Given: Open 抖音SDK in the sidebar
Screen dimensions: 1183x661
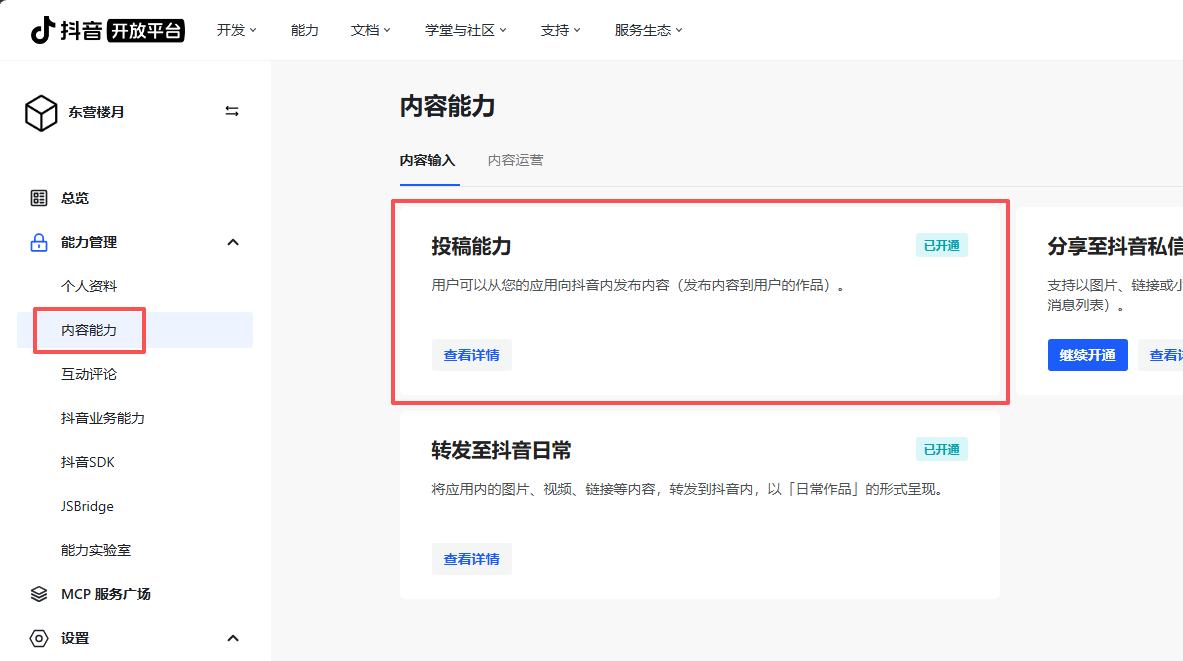Looking at the screenshot, I should pos(88,462).
